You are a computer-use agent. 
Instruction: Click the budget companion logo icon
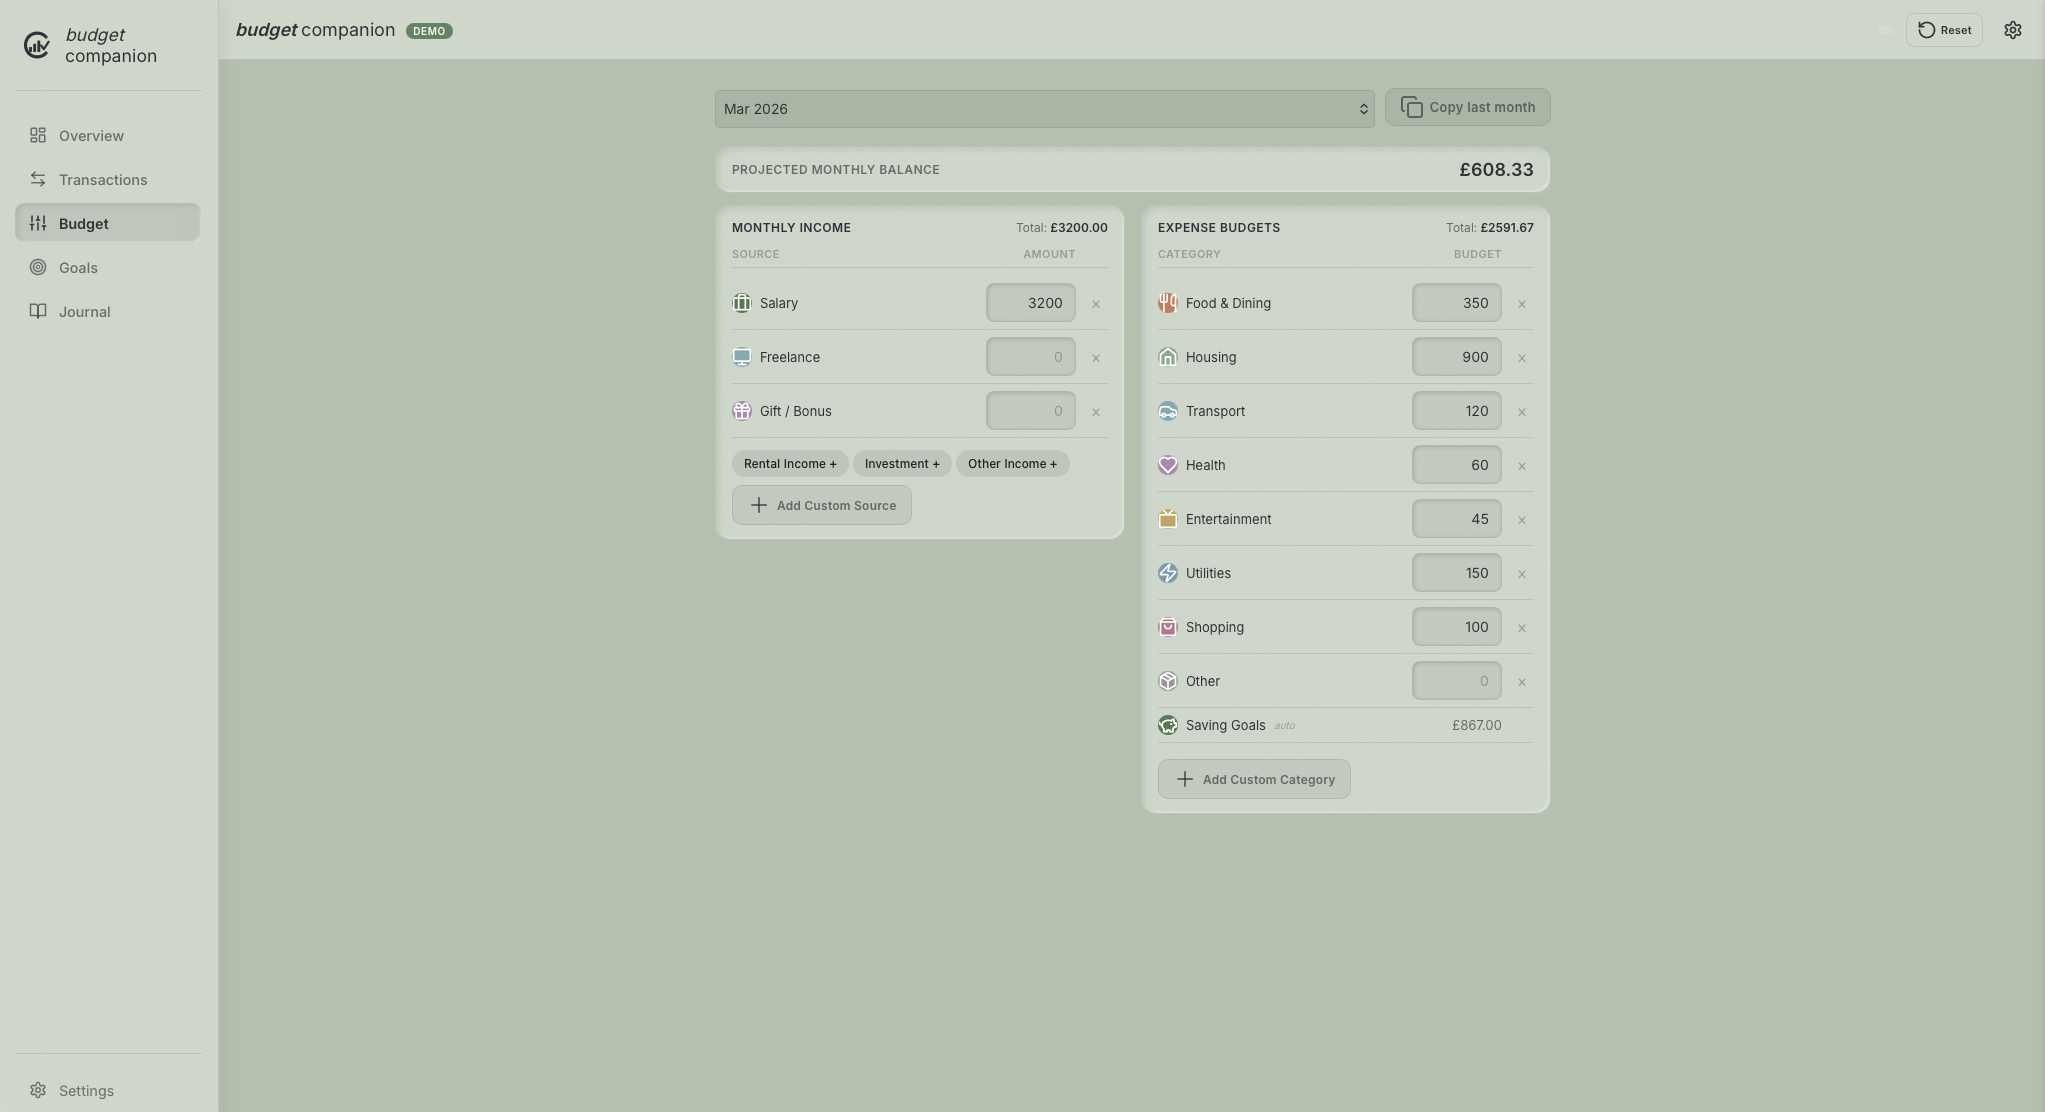[37, 45]
